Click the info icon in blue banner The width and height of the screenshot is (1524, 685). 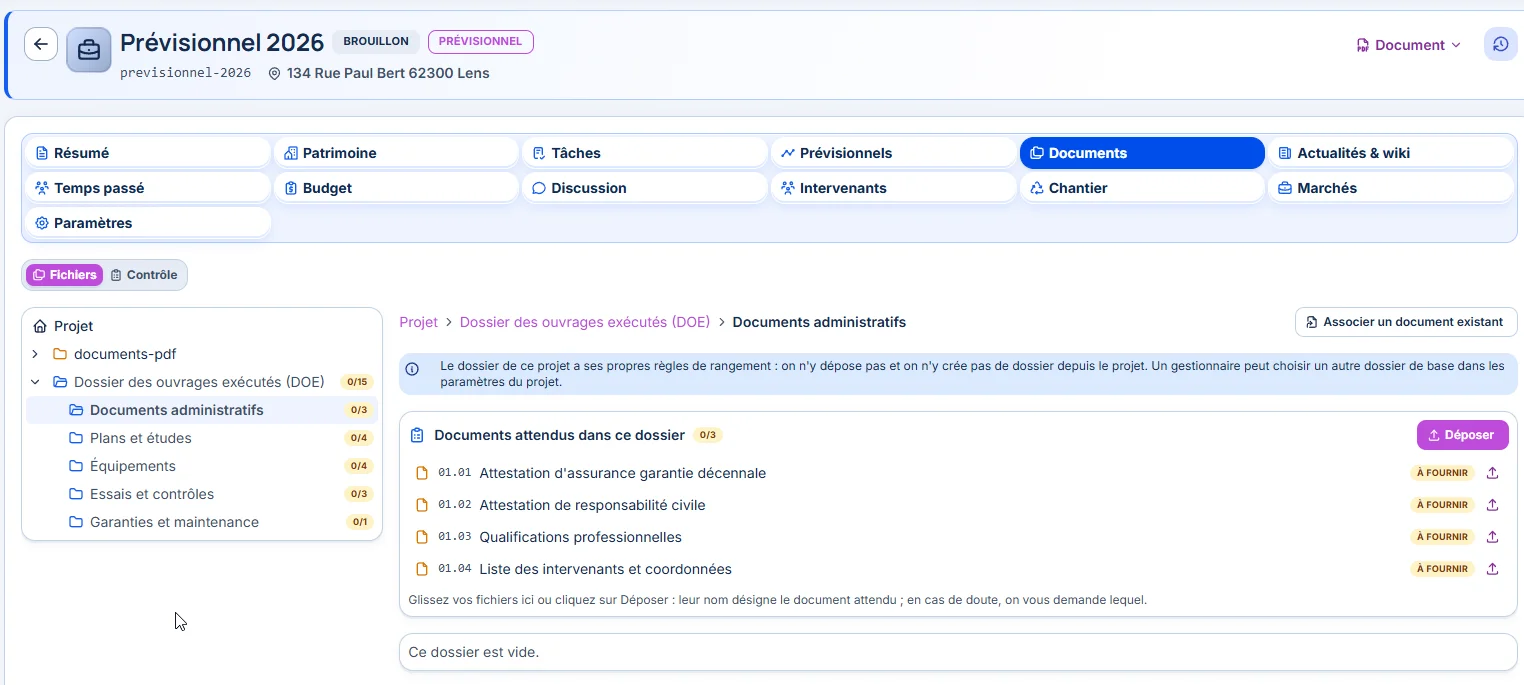(x=412, y=369)
